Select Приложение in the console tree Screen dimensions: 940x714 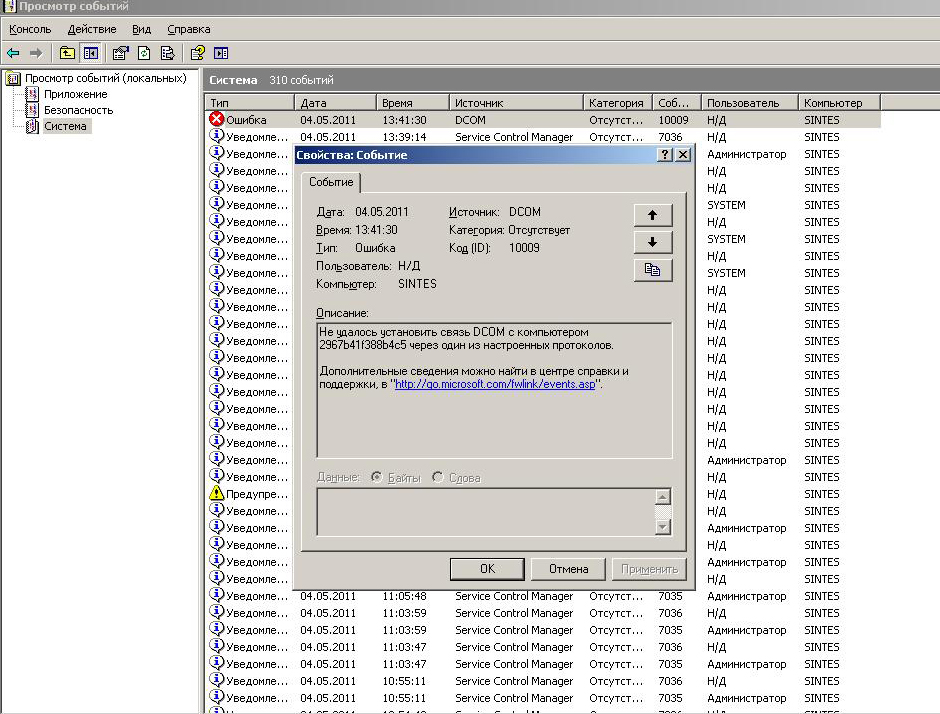(x=76, y=94)
